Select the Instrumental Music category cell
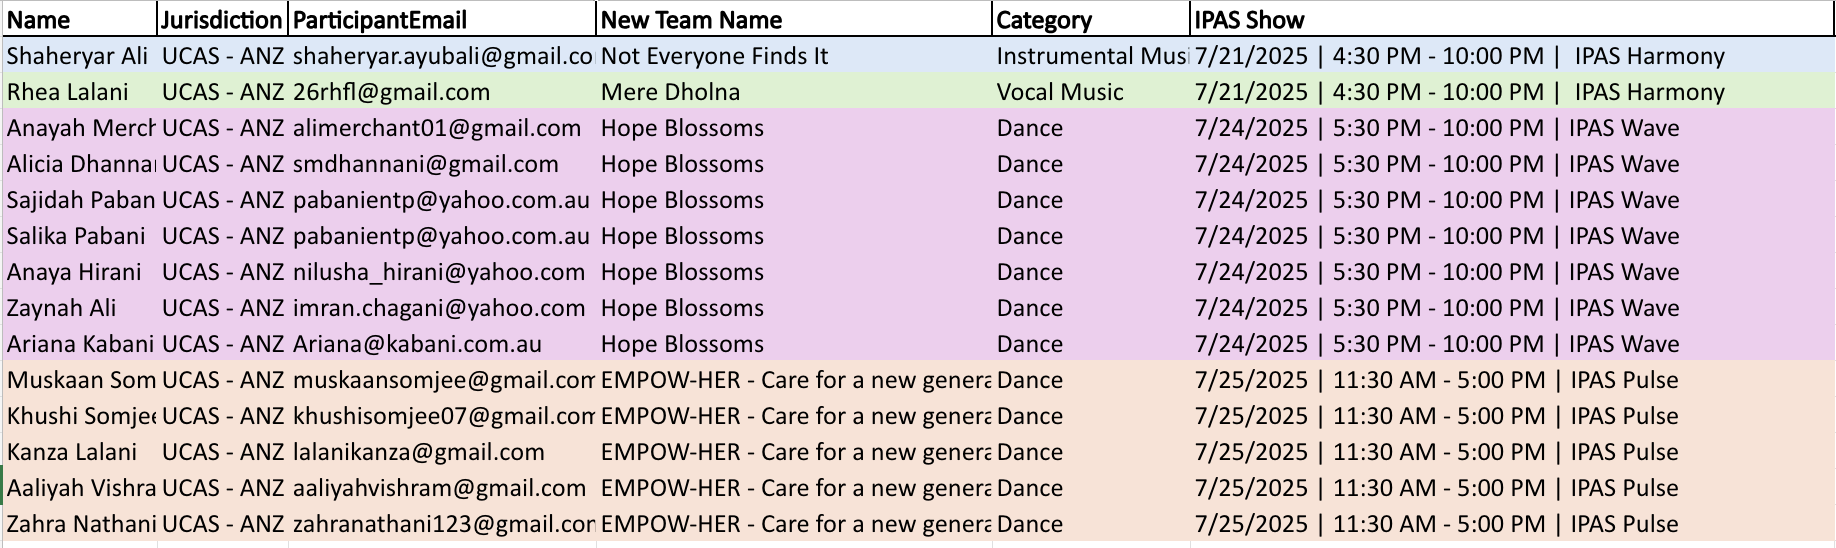 pyautogui.click(x=1091, y=56)
